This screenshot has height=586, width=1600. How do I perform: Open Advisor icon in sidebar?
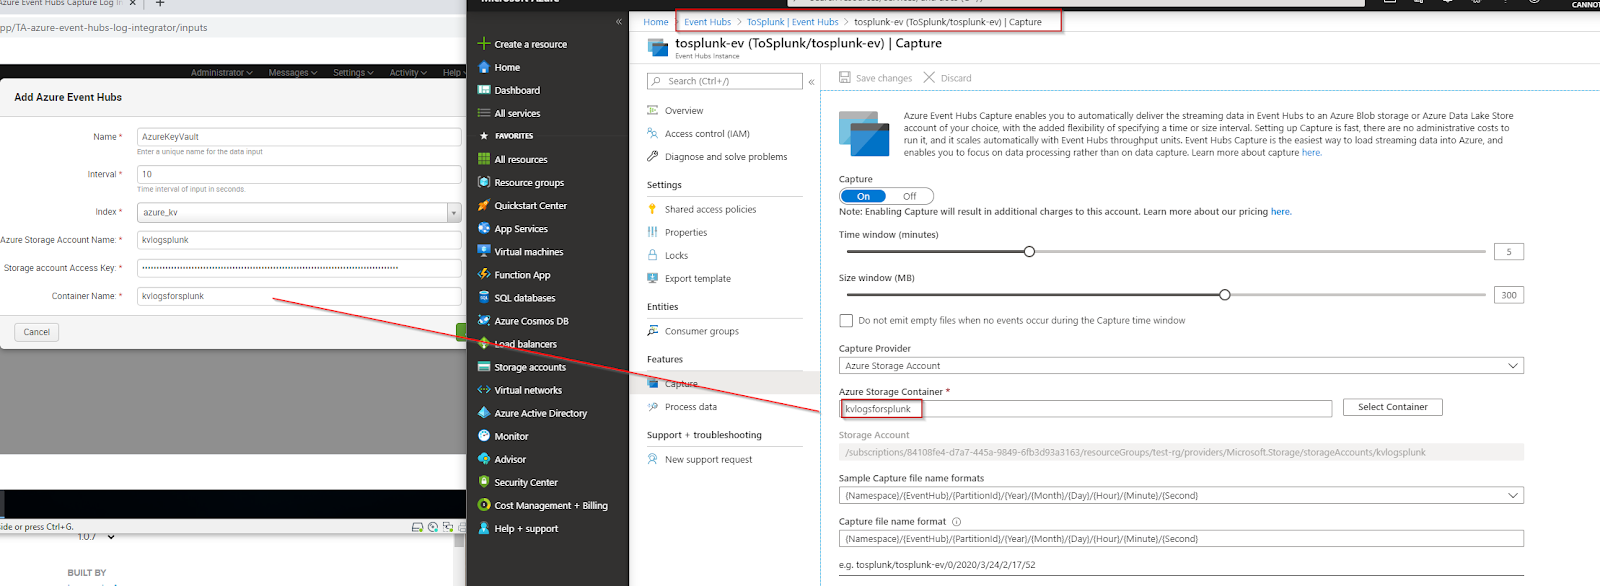[x=484, y=459]
